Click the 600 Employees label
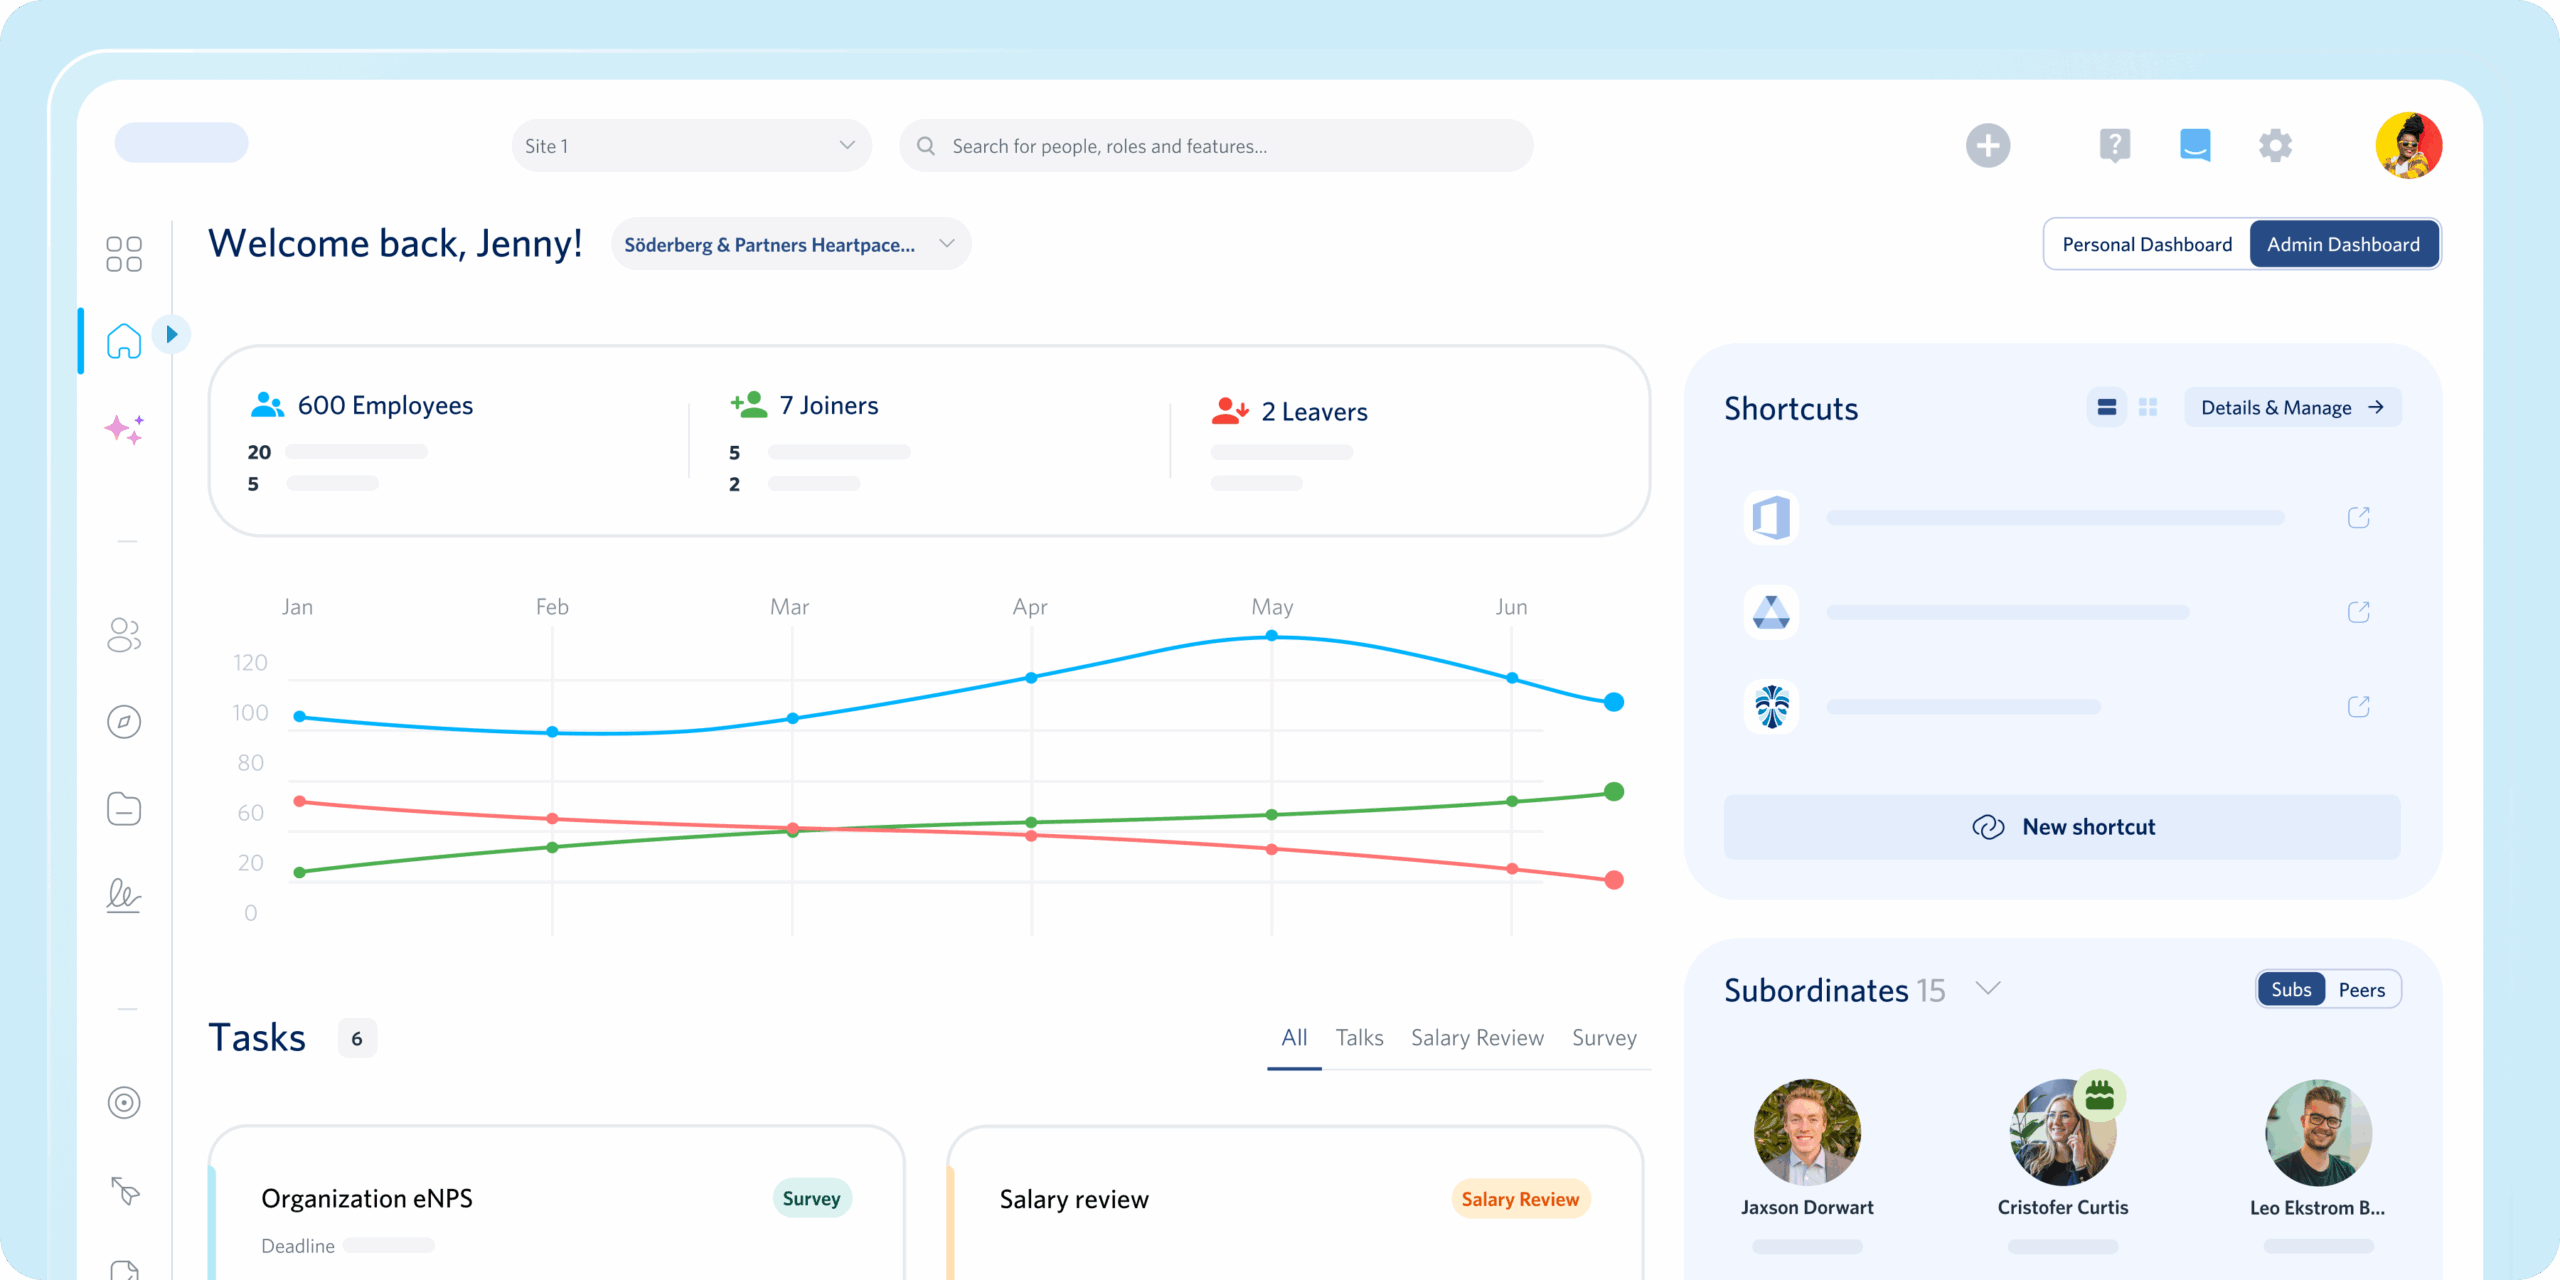 coord(385,405)
